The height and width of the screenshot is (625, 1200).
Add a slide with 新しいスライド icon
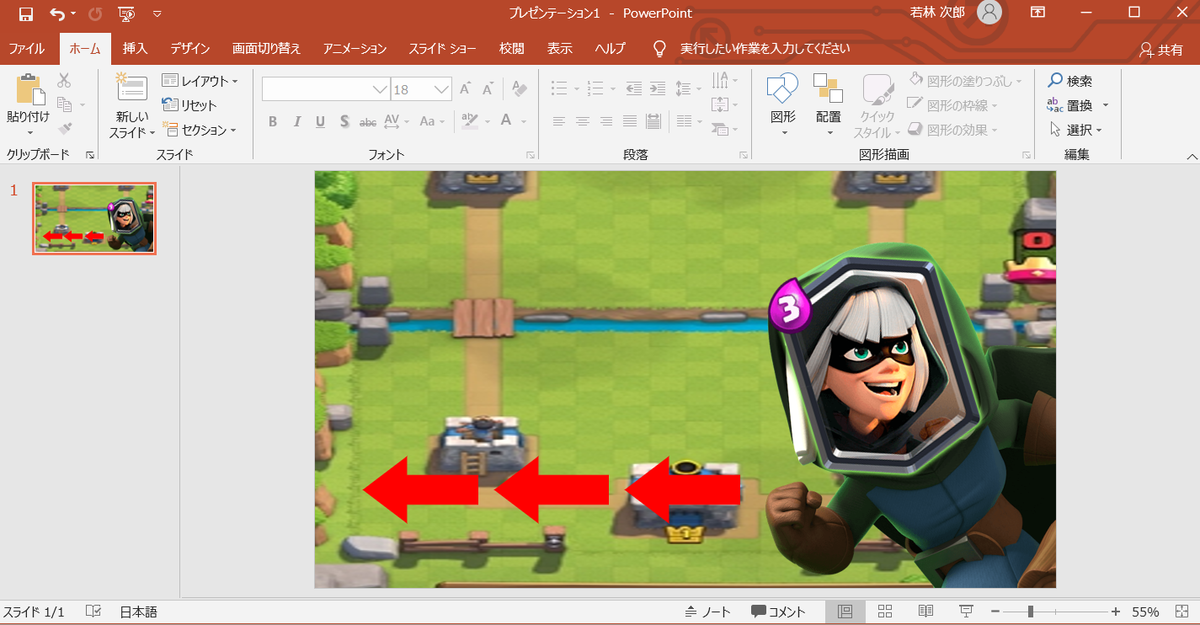tap(131, 87)
